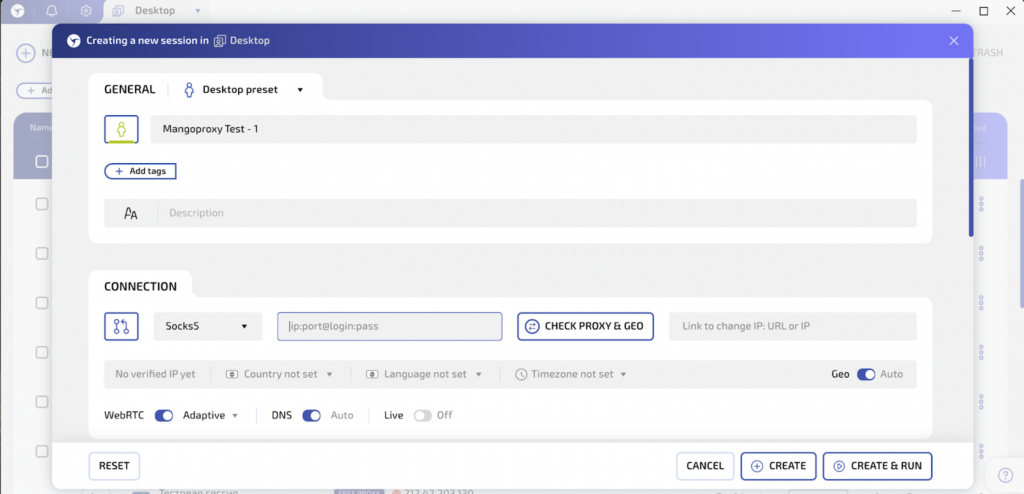Image resolution: width=1024 pixels, height=494 pixels.
Task: Toggle the Geo Auto switch
Action: (866, 374)
